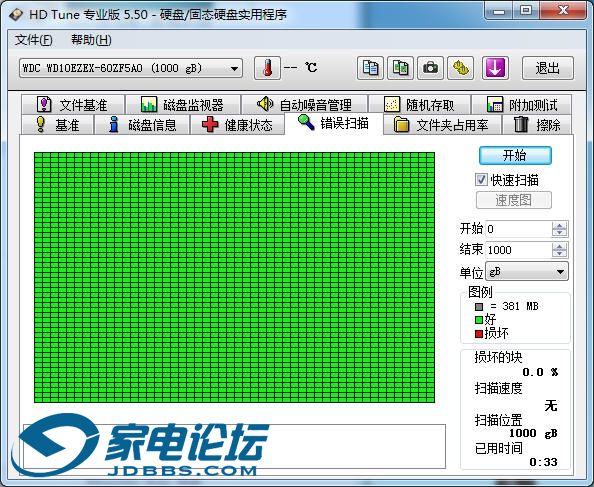Image resolution: width=594 pixels, height=487 pixels.
Task: Click the purple down-arrow icon
Action: click(496, 68)
